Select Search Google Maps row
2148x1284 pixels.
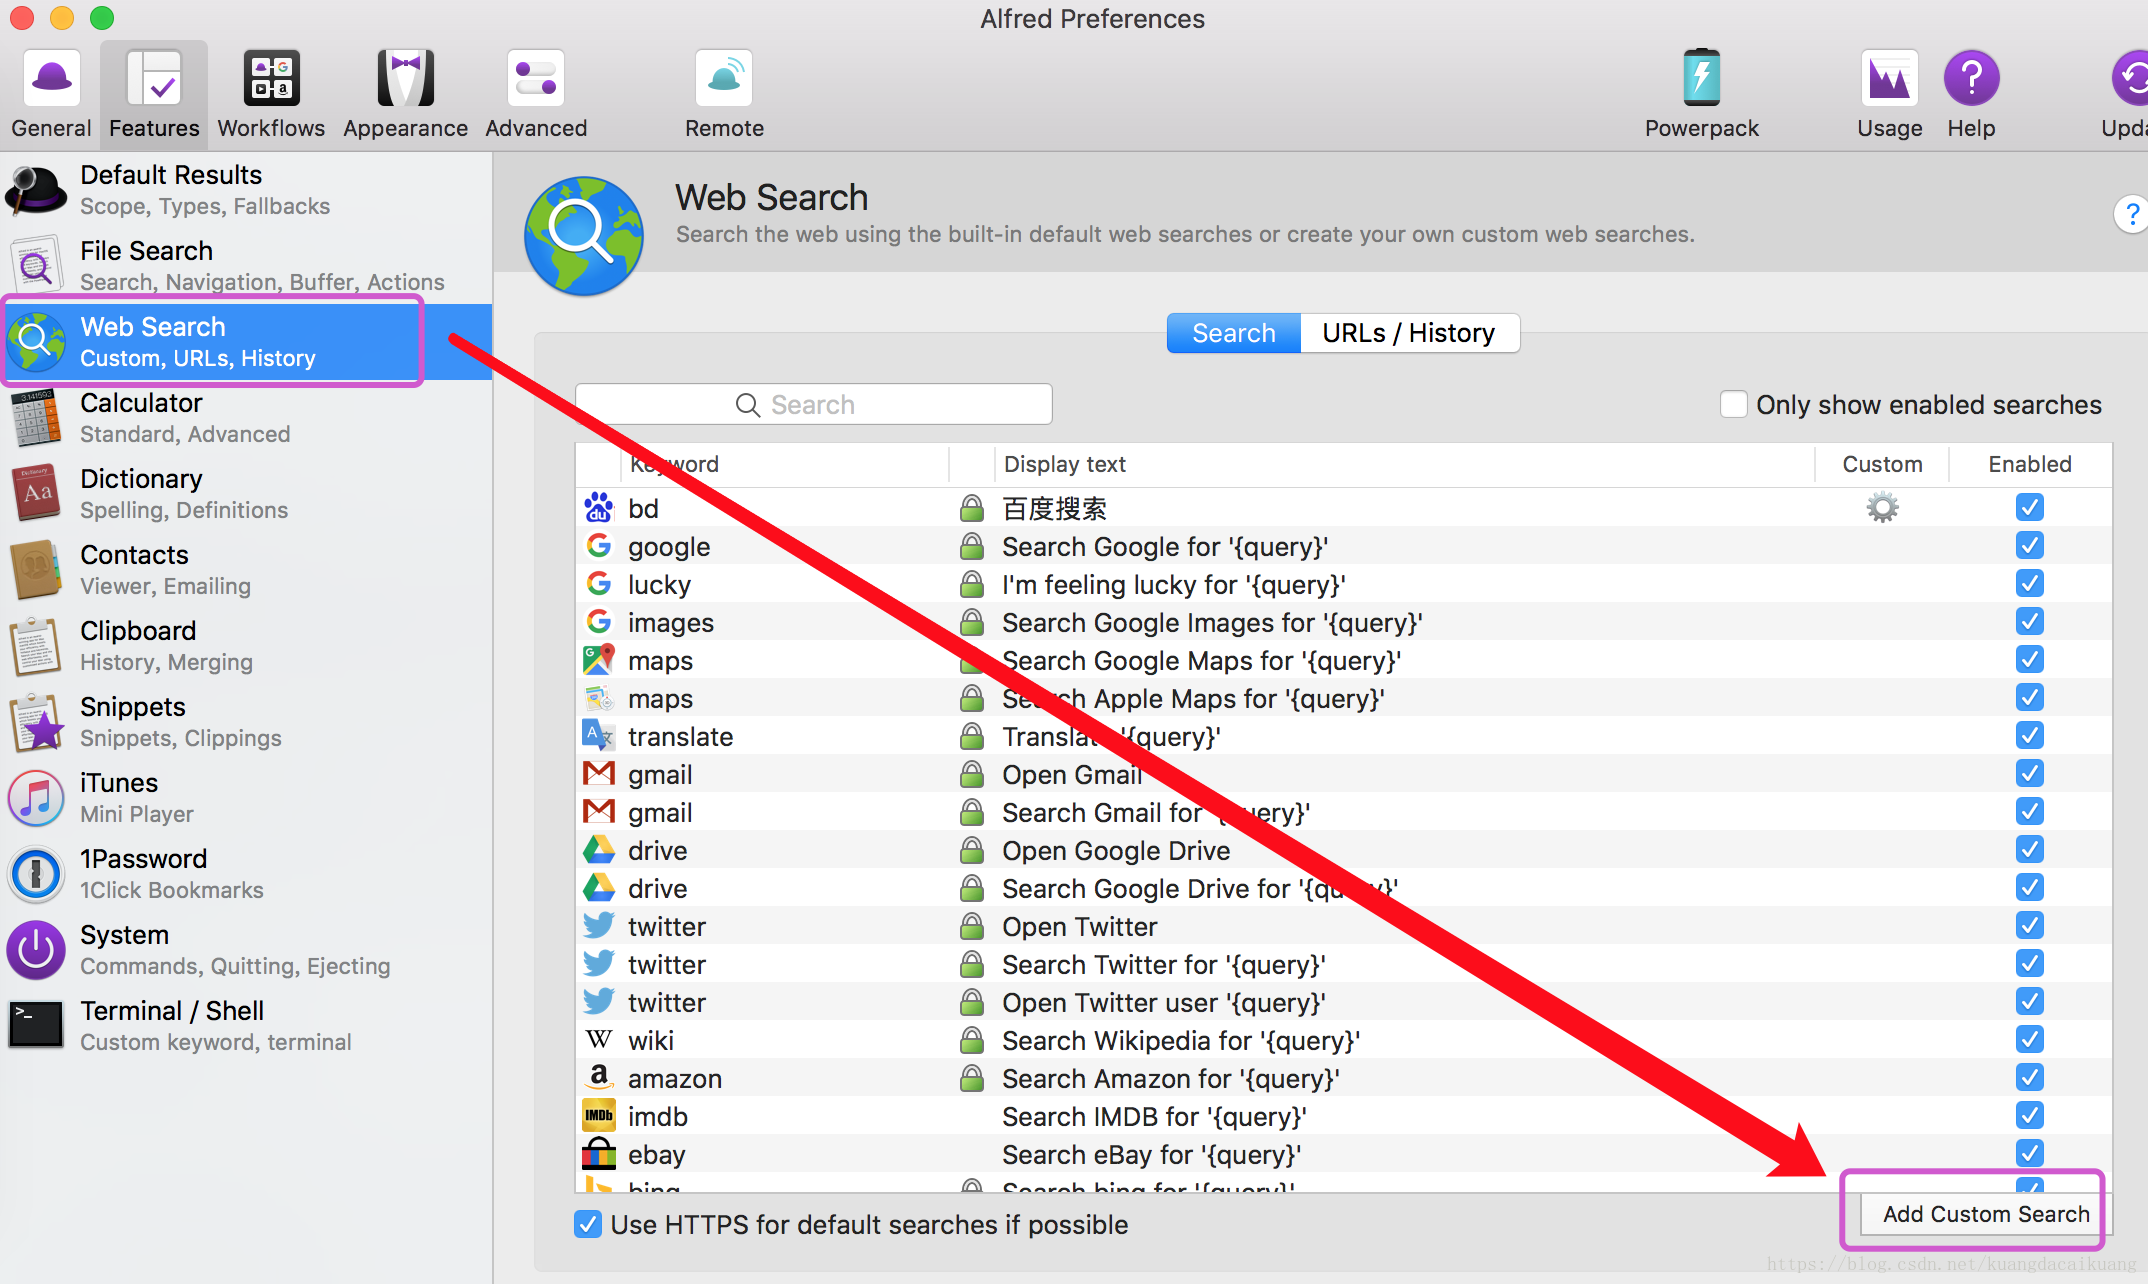1343,660
